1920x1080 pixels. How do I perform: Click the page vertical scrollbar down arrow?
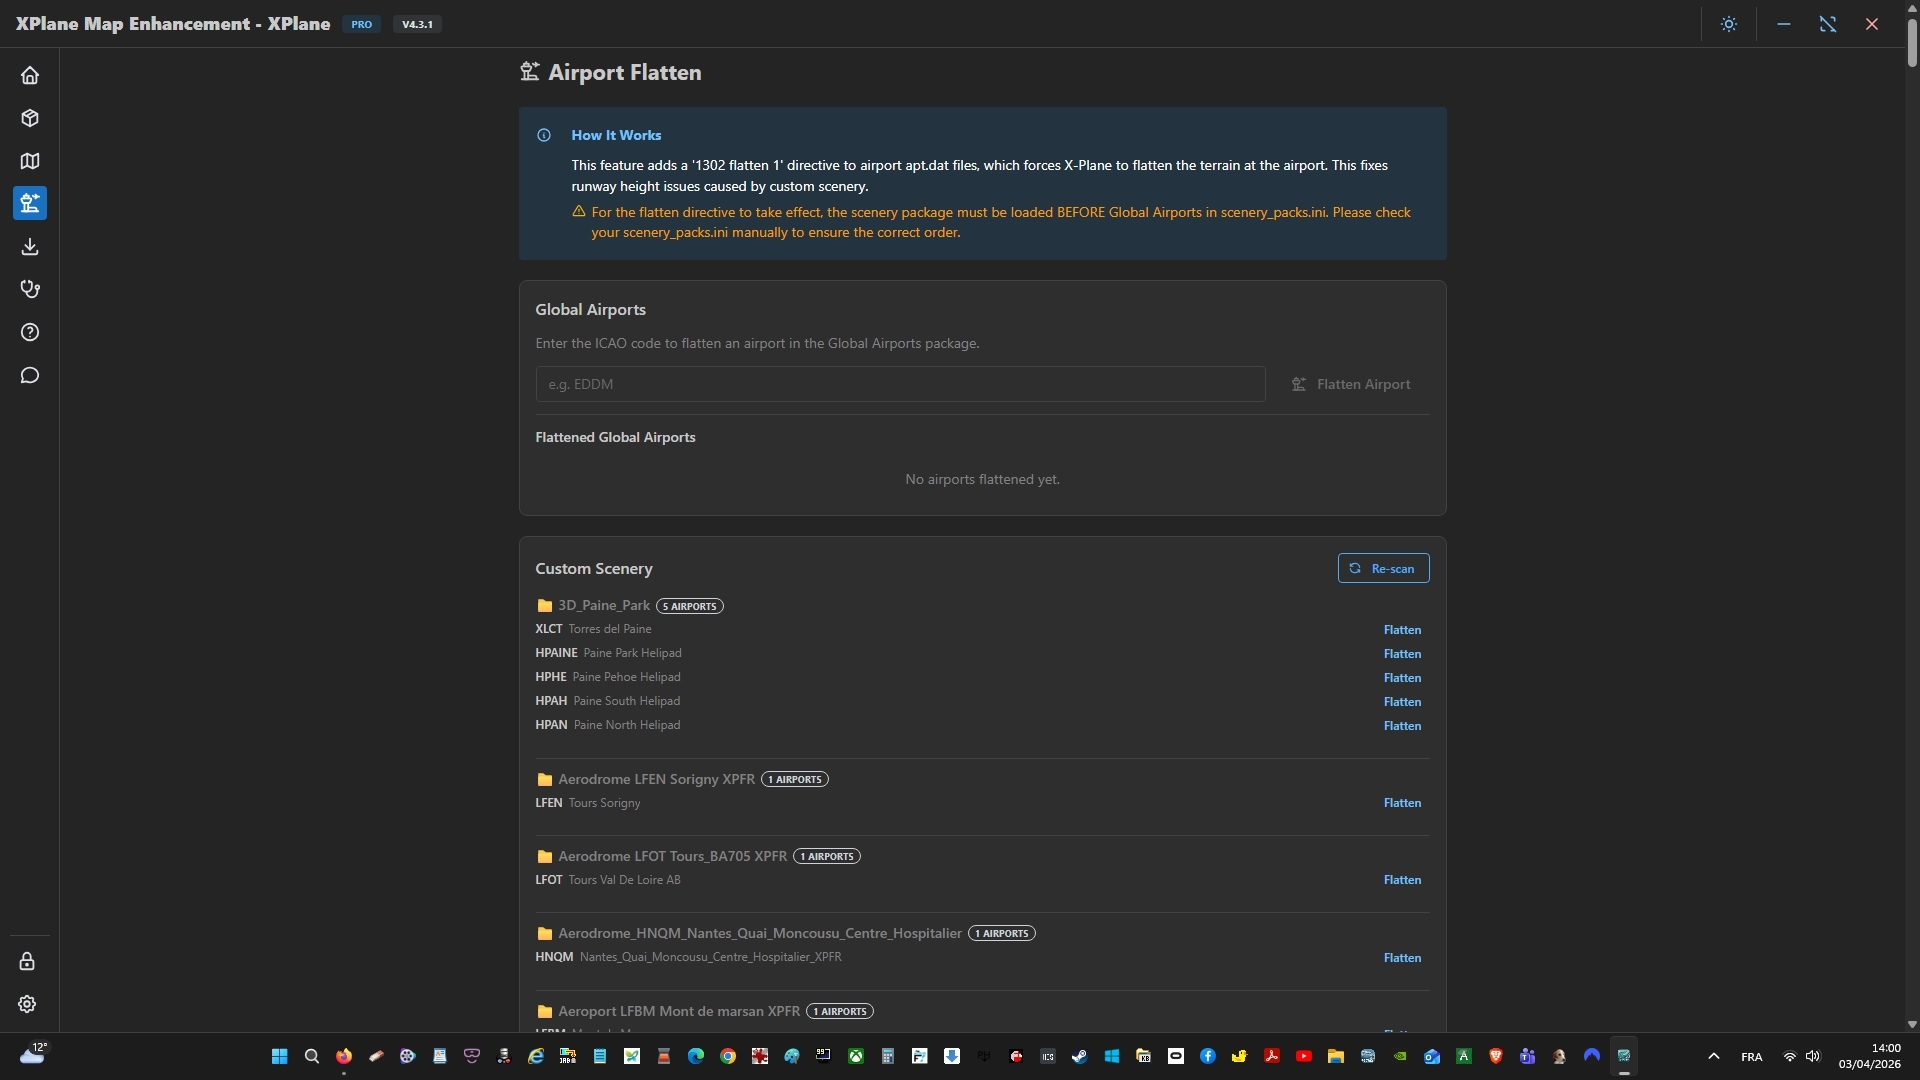1912,1024
